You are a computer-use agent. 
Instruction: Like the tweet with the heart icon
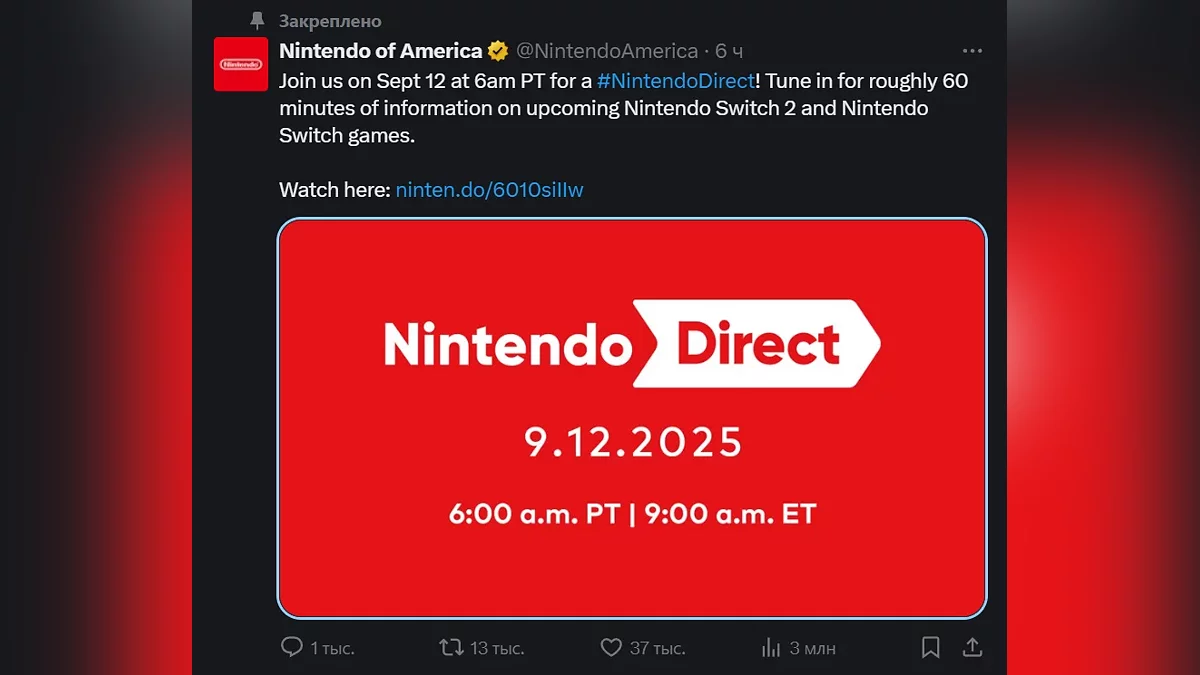click(x=611, y=648)
